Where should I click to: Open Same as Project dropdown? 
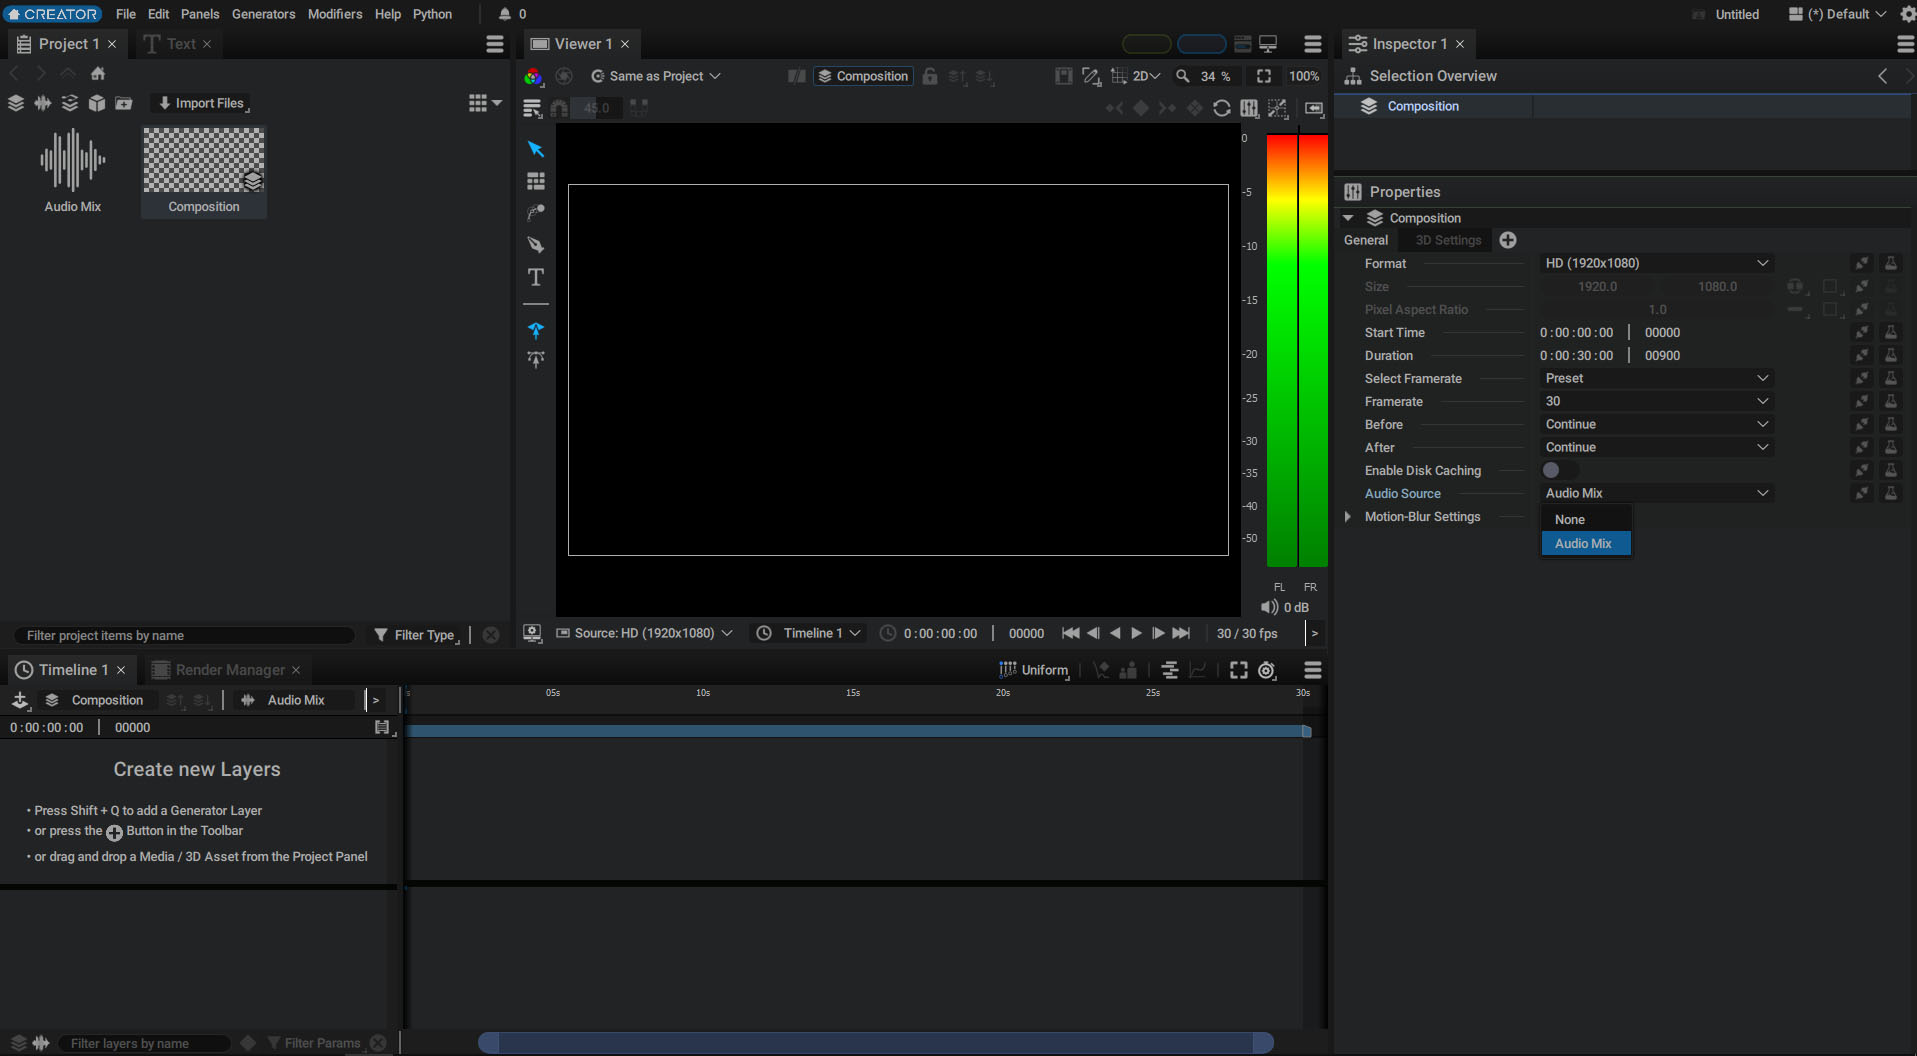tap(656, 76)
